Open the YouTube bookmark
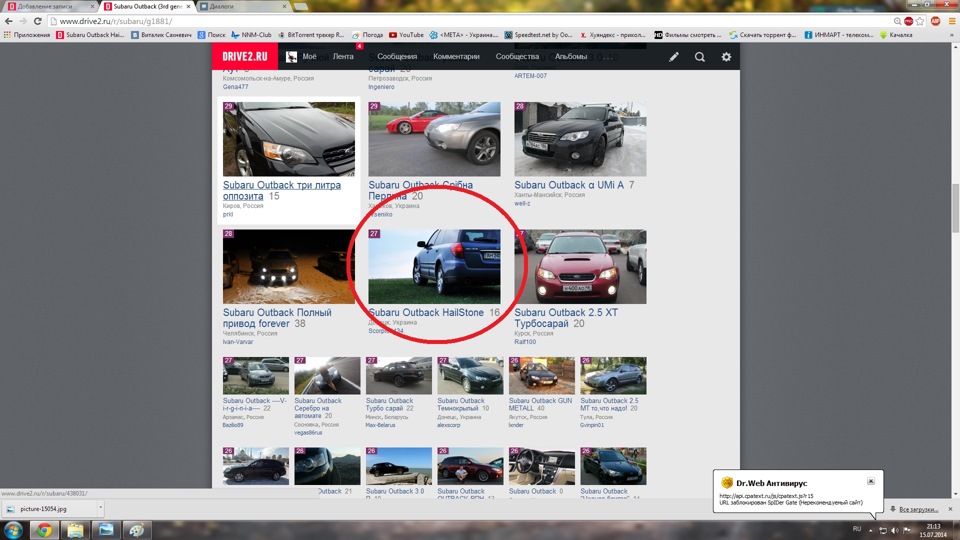 point(406,35)
